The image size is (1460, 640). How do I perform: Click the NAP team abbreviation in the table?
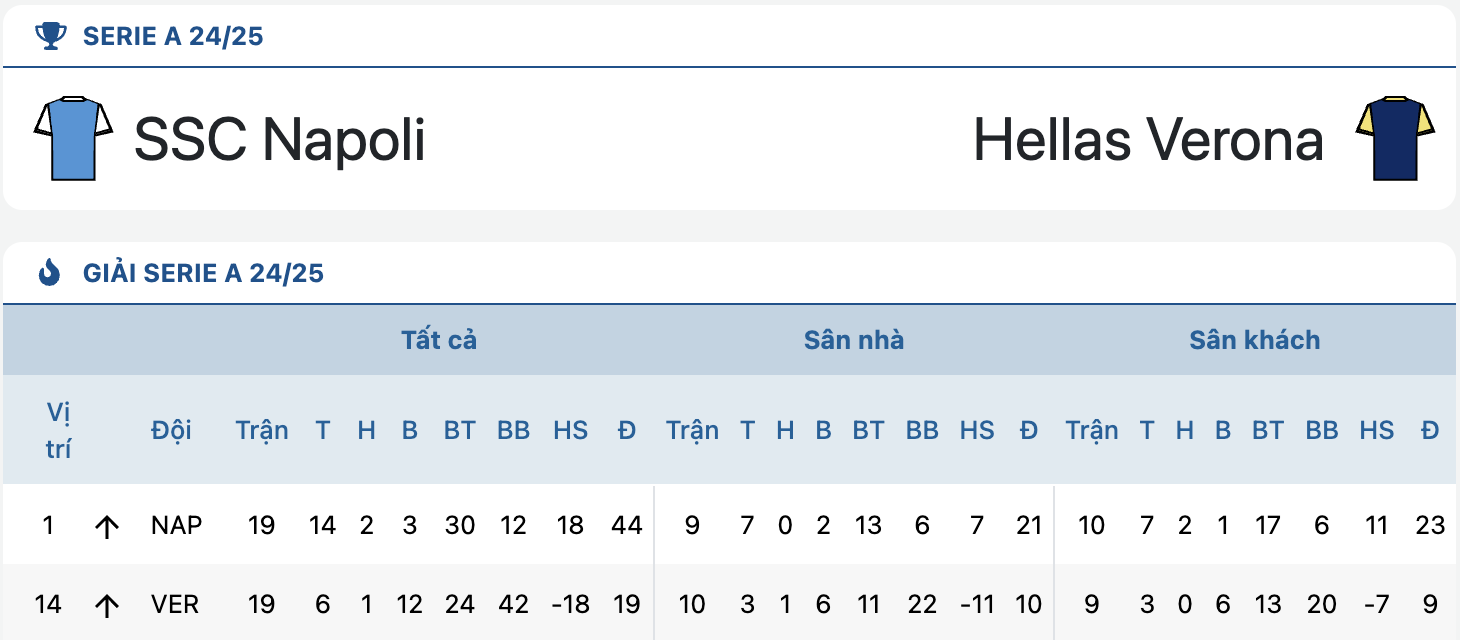[176, 525]
